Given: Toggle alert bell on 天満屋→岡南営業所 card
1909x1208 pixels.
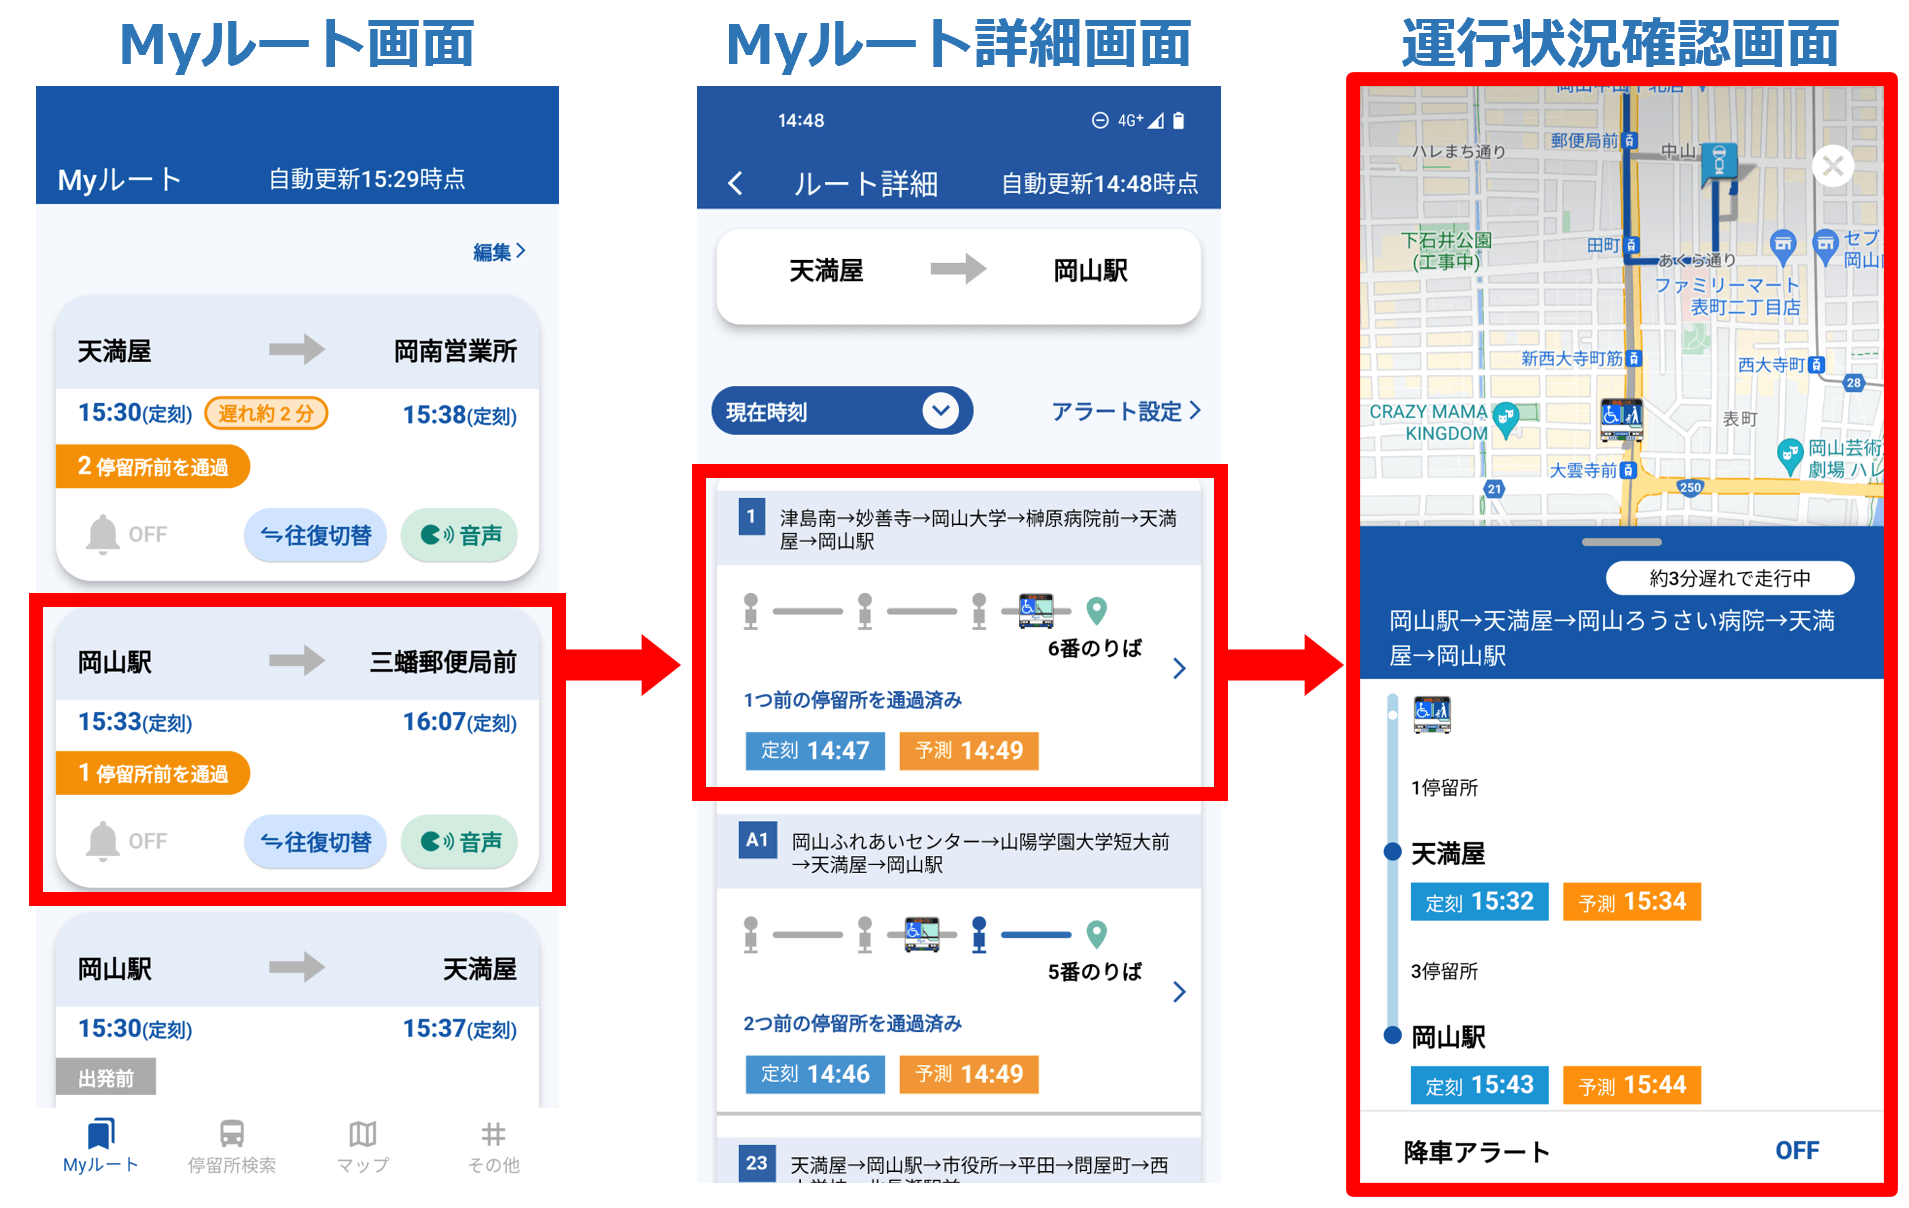Looking at the screenshot, I should (x=104, y=535).
